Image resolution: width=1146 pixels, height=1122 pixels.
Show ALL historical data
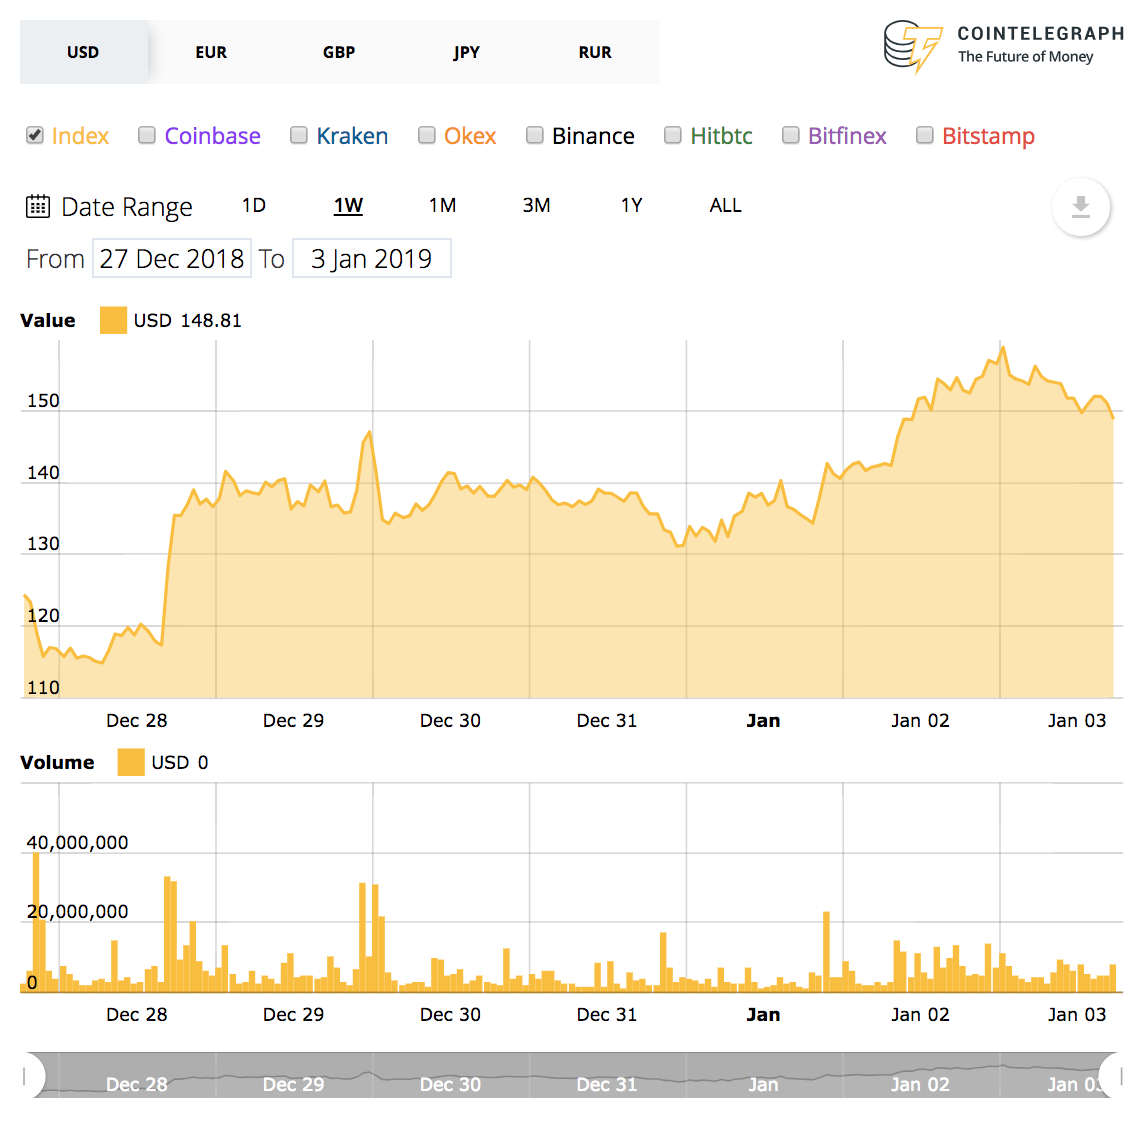coord(725,205)
